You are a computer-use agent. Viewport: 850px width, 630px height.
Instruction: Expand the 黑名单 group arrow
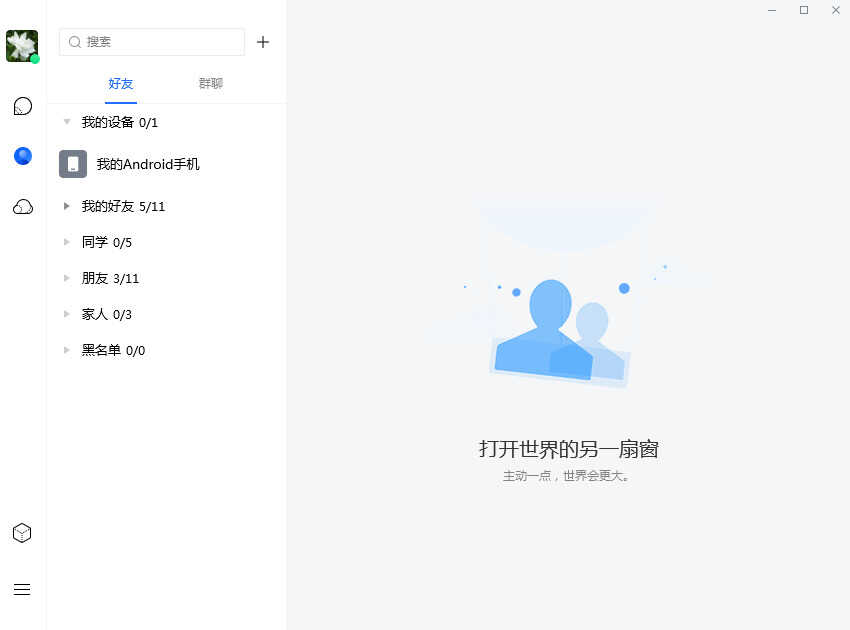point(67,350)
